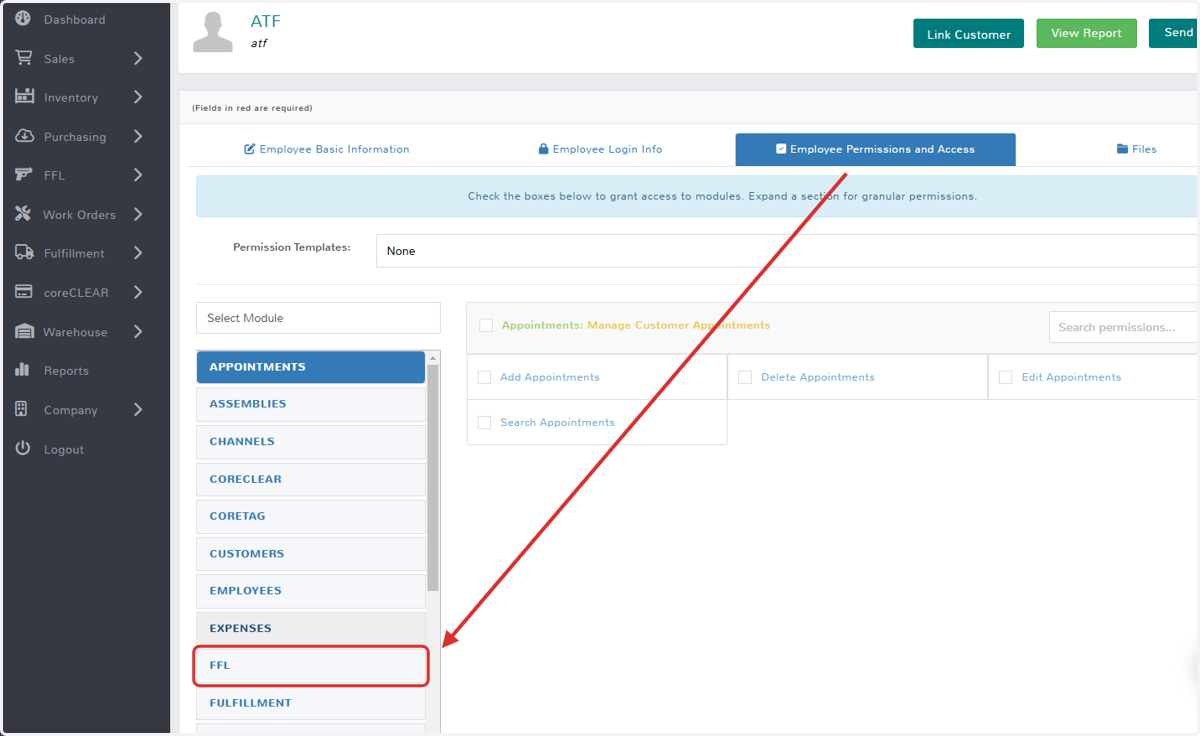Expand the FFL sidebar menu chevron
Viewport: 1200px width, 736px height.
138,175
